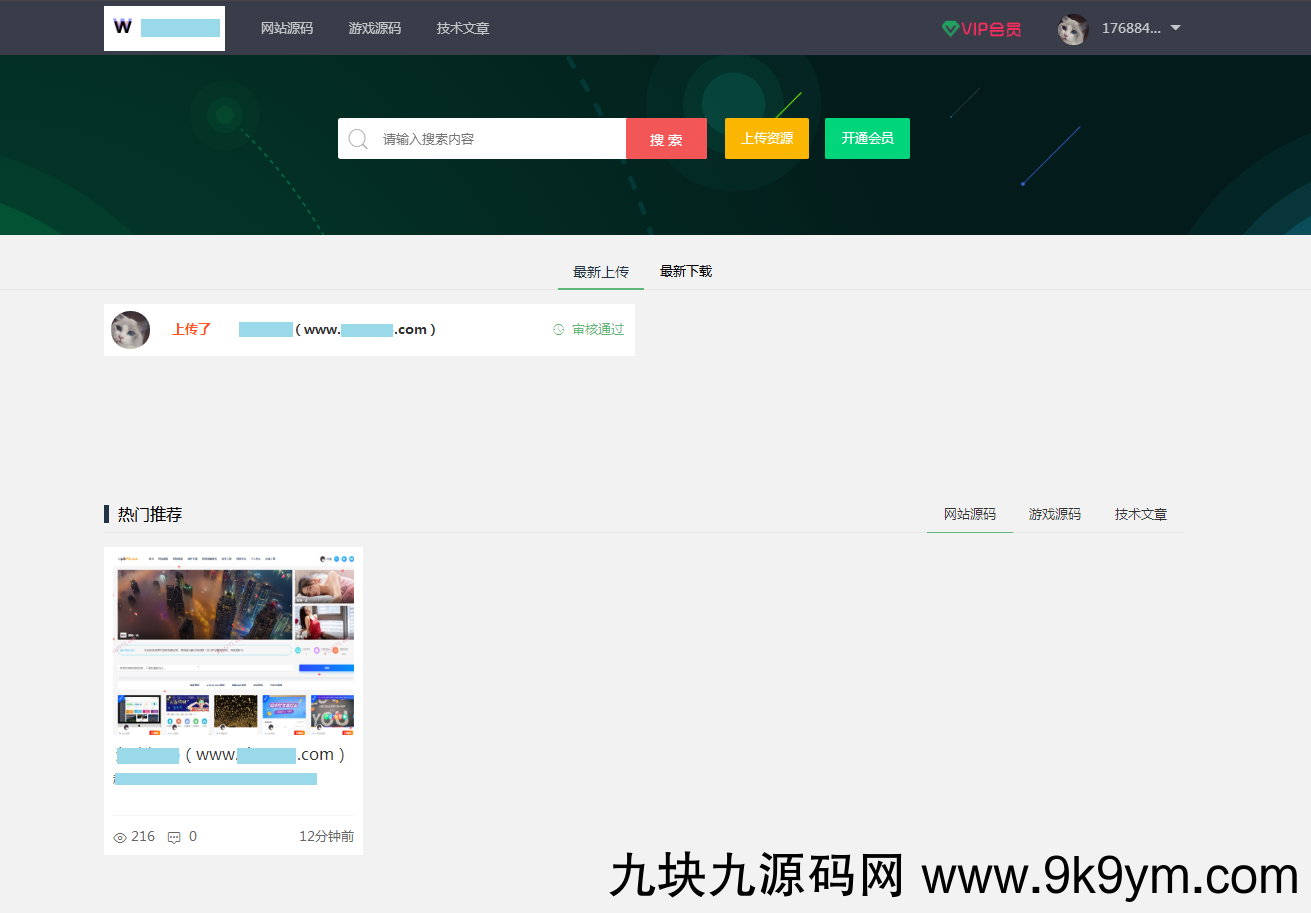This screenshot has width=1311, height=913.
Task: Click the green 开通会员 button
Action: pos(867,138)
